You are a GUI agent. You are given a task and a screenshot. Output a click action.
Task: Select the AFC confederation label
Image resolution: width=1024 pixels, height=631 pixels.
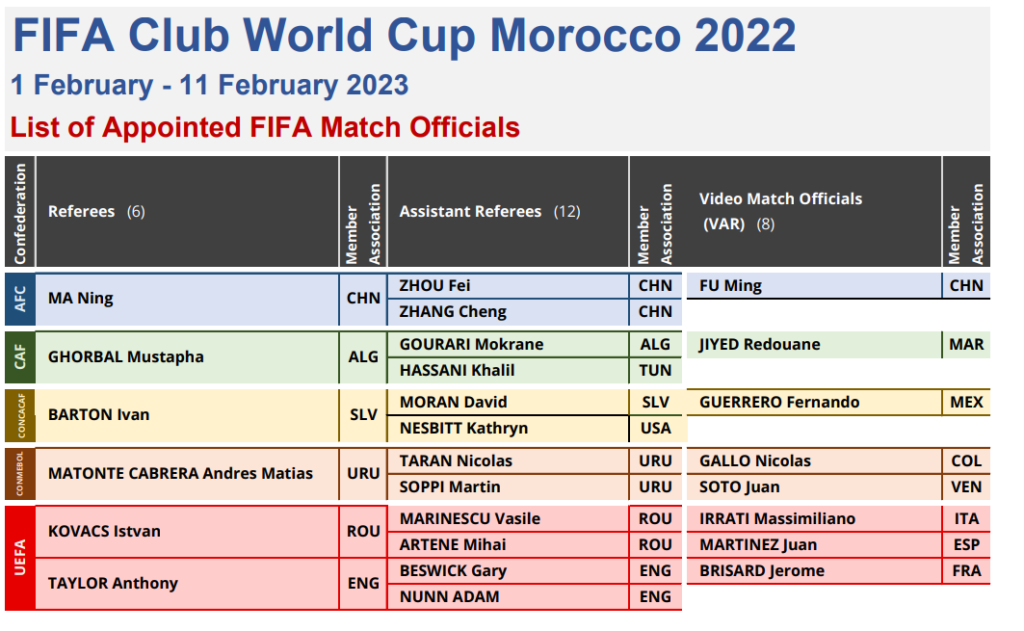[20, 299]
